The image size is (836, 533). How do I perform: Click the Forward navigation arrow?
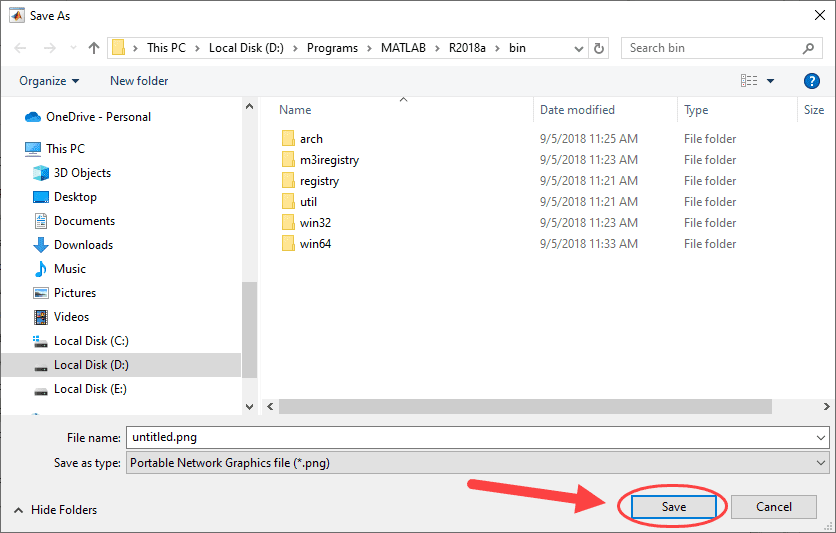pyautogui.click(x=50, y=48)
